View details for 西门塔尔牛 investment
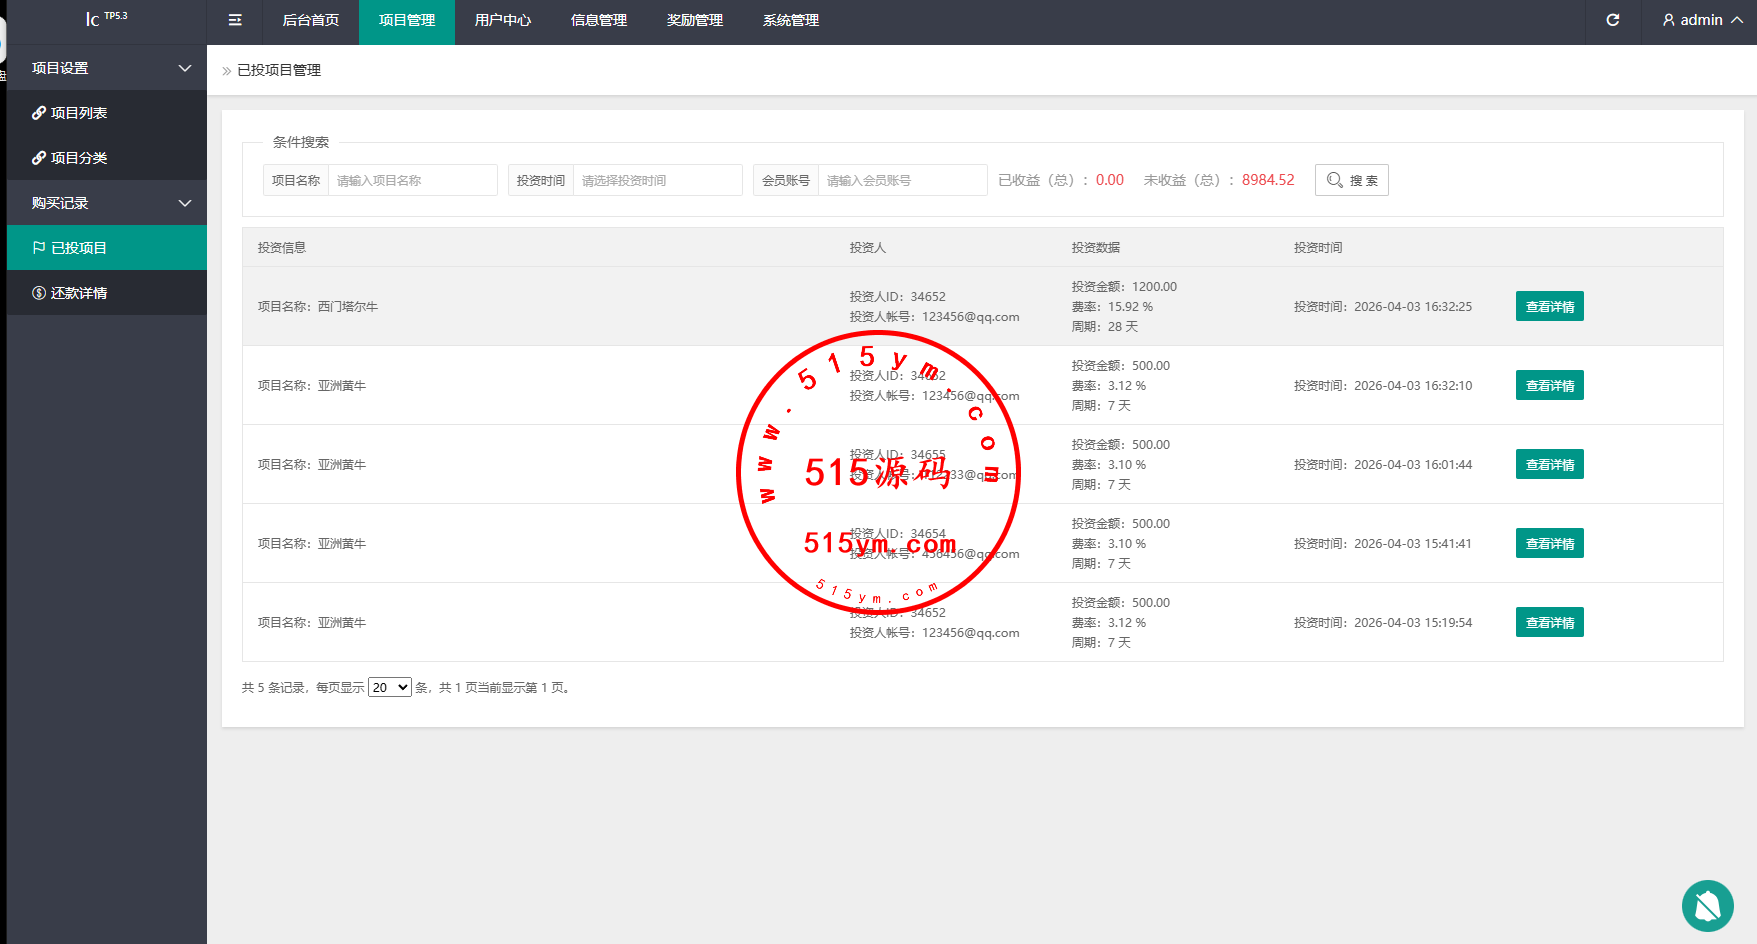 (x=1549, y=307)
